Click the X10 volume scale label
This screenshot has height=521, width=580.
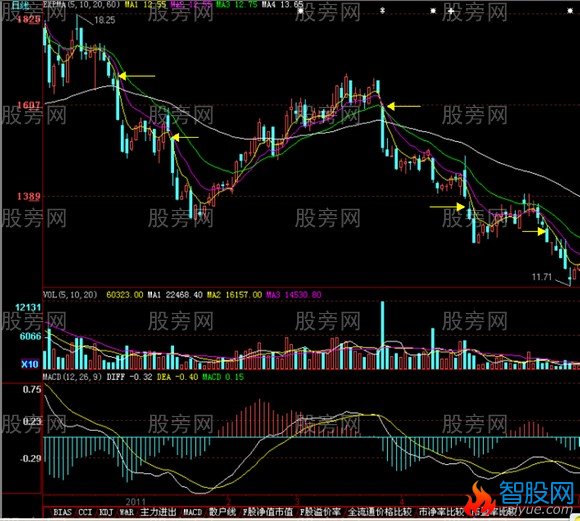tap(30, 364)
